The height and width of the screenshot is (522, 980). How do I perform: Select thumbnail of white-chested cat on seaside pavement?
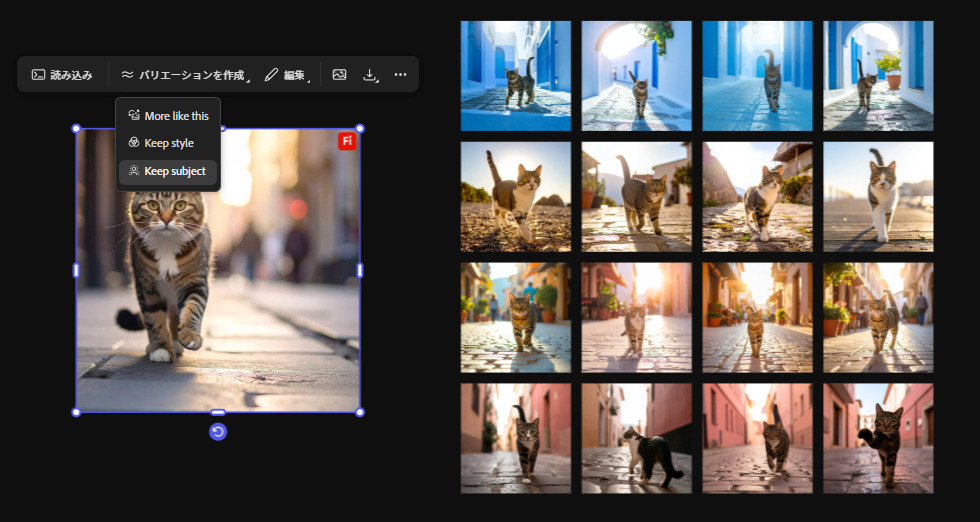click(878, 197)
